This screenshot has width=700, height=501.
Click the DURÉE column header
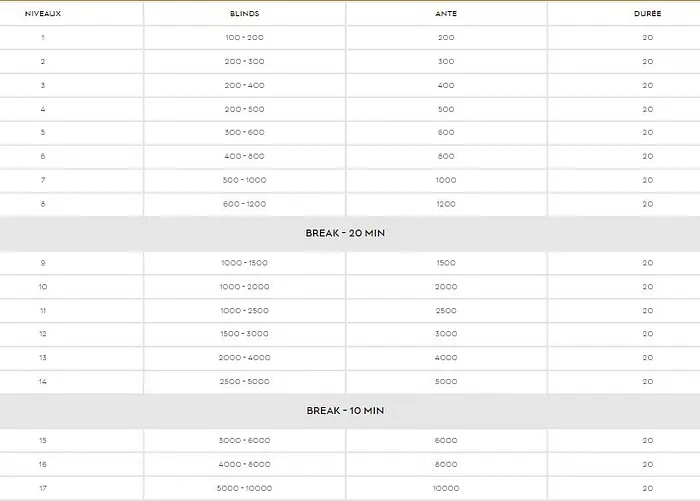click(x=647, y=14)
